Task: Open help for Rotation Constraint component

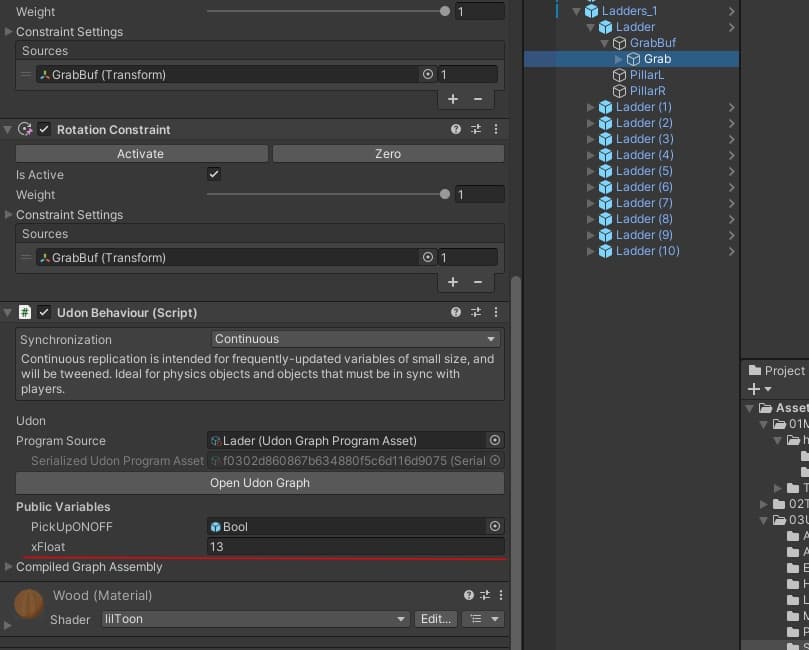Action: (x=456, y=130)
